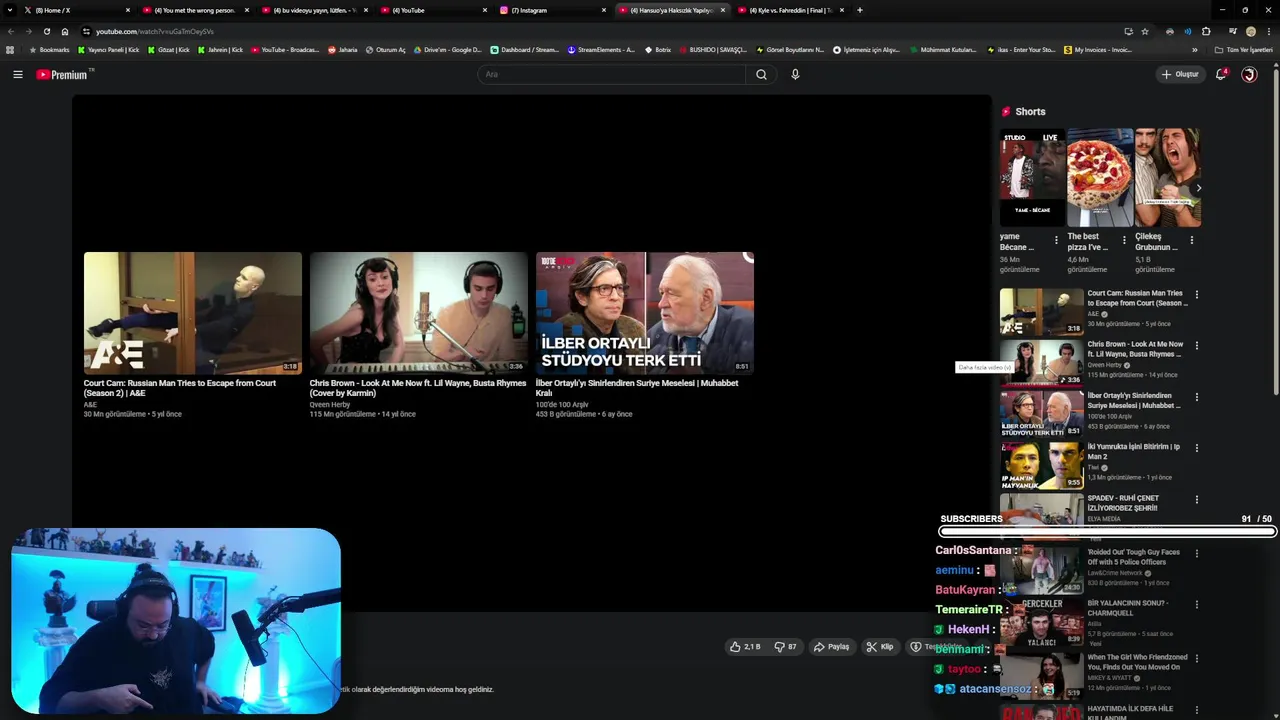Open the browser extensions puzzle icon
The image size is (1280, 720).
1206,31
